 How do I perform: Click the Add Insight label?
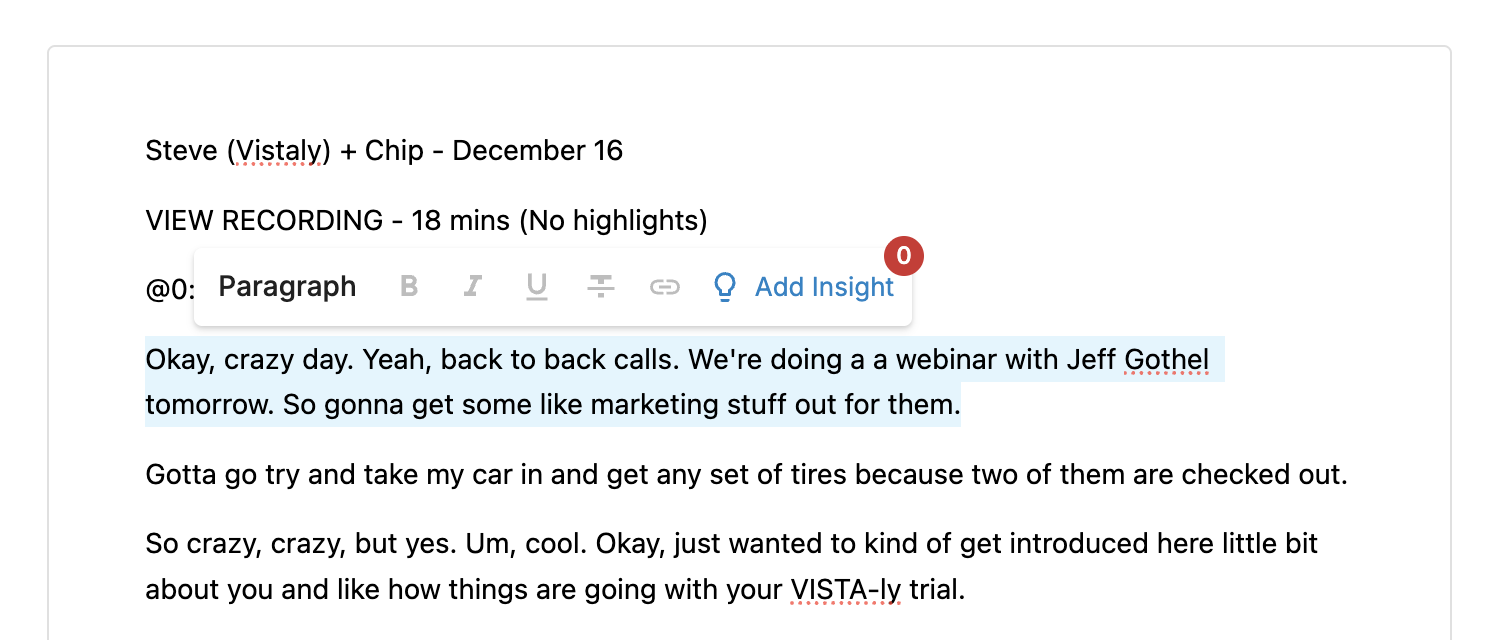pyautogui.click(x=824, y=287)
